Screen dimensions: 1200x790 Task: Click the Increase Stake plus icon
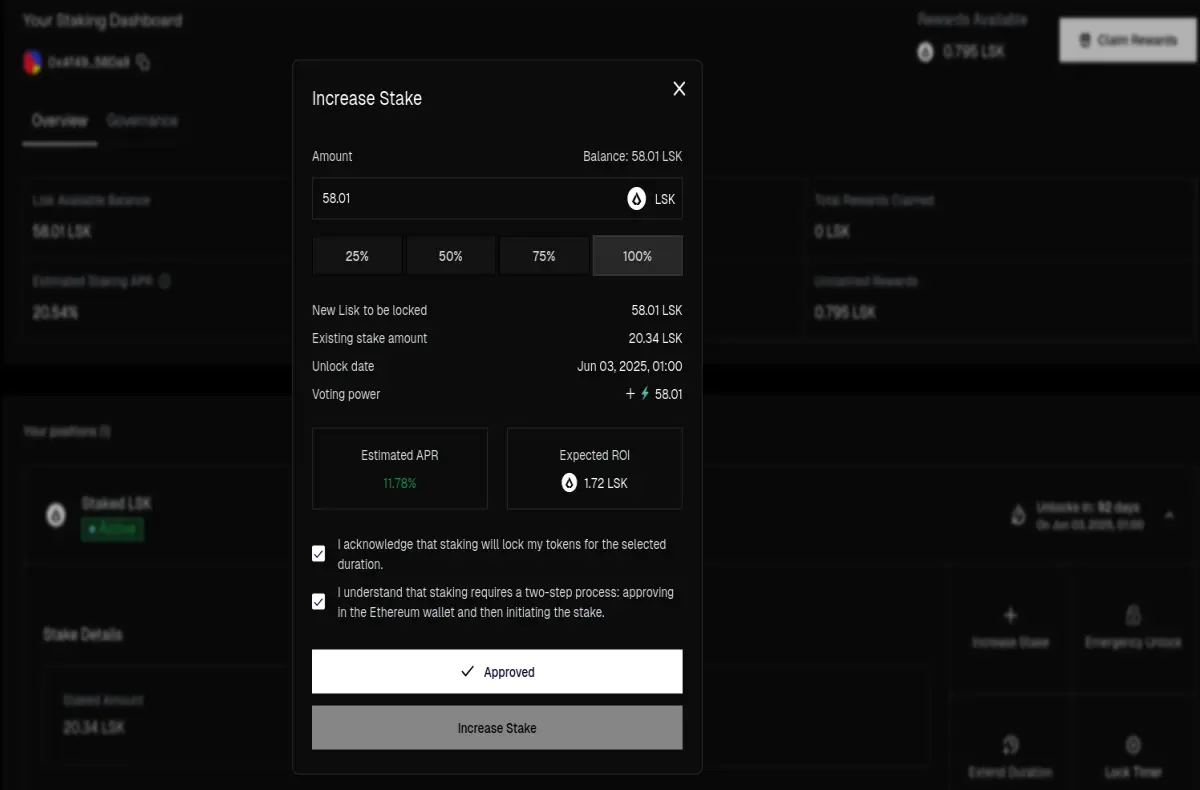pos(1010,615)
